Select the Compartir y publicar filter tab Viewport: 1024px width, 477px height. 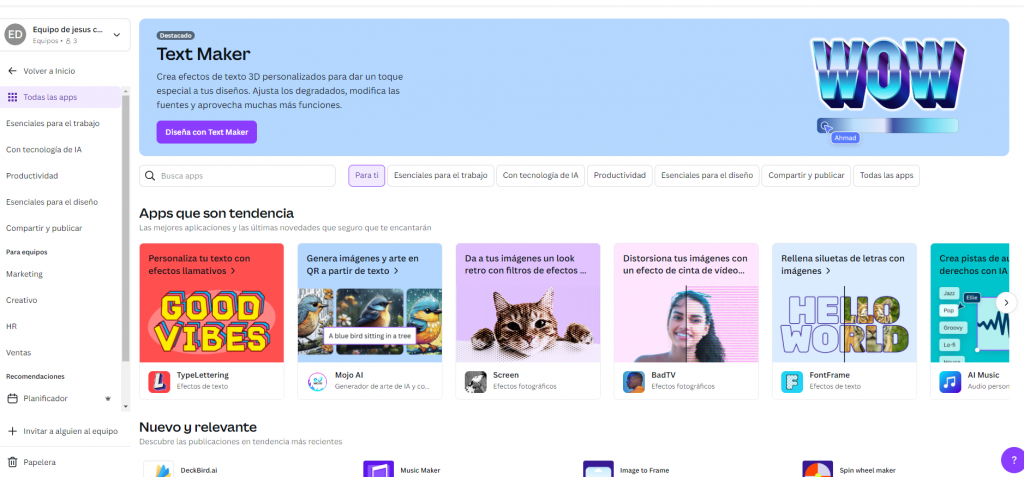(807, 176)
